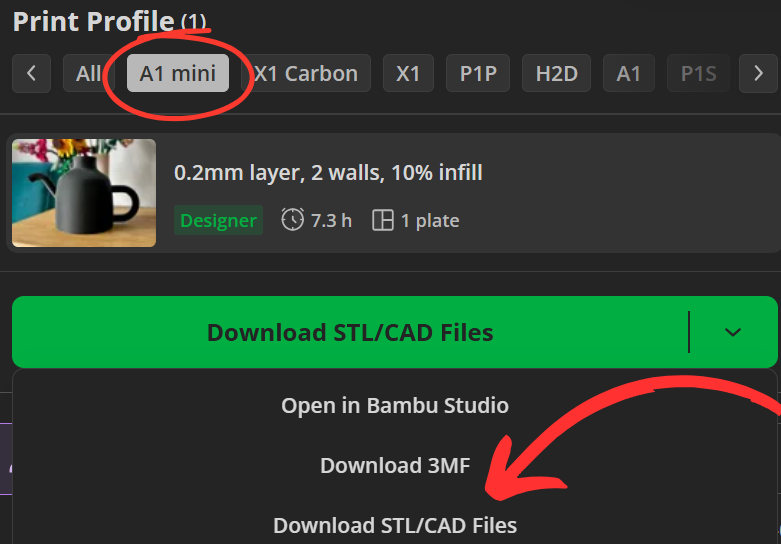The image size is (781, 544).
Task: Filter profiles by X1 Carbon
Action: [x=306, y=73]
